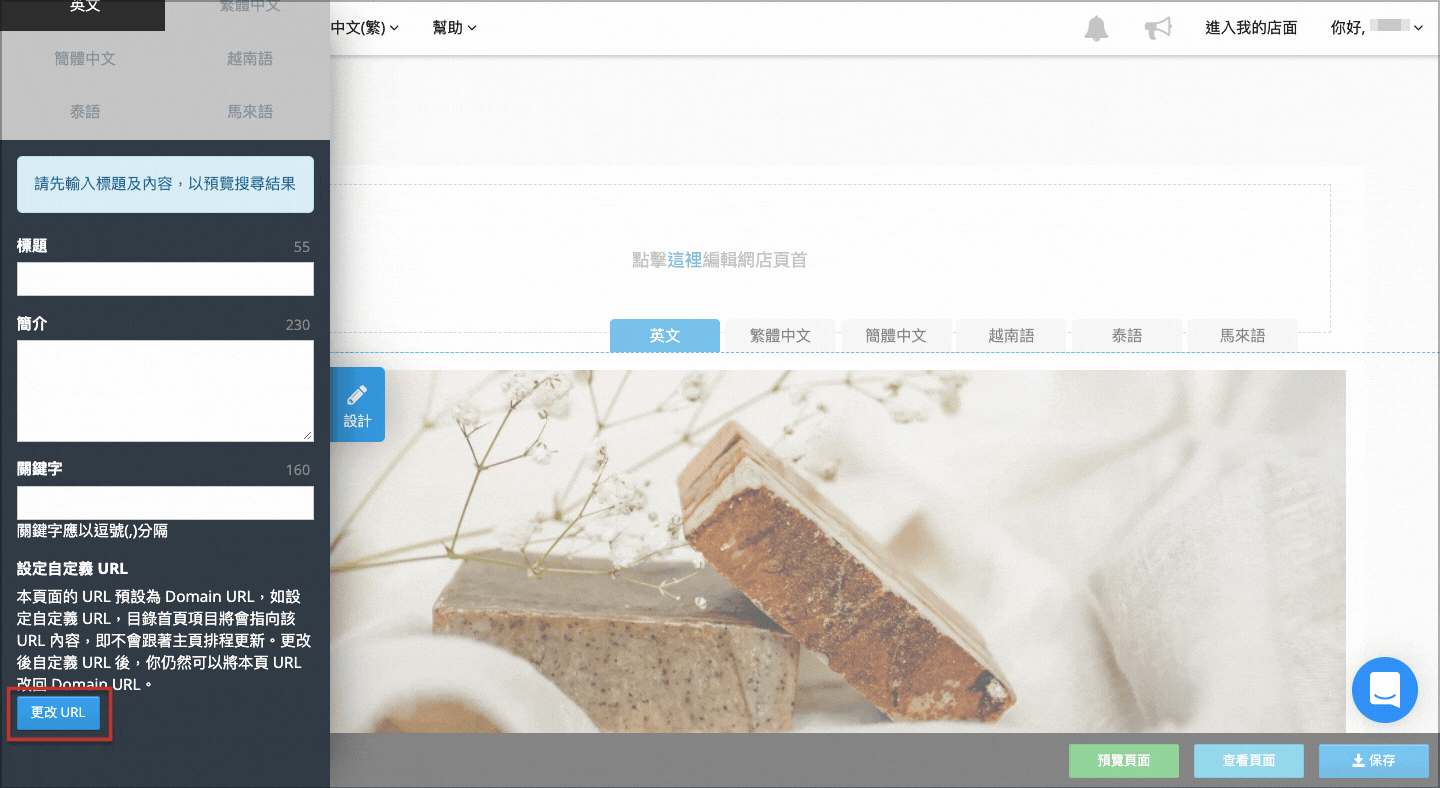Click the 查看頁面 view page button

(x=1248, y=760)
